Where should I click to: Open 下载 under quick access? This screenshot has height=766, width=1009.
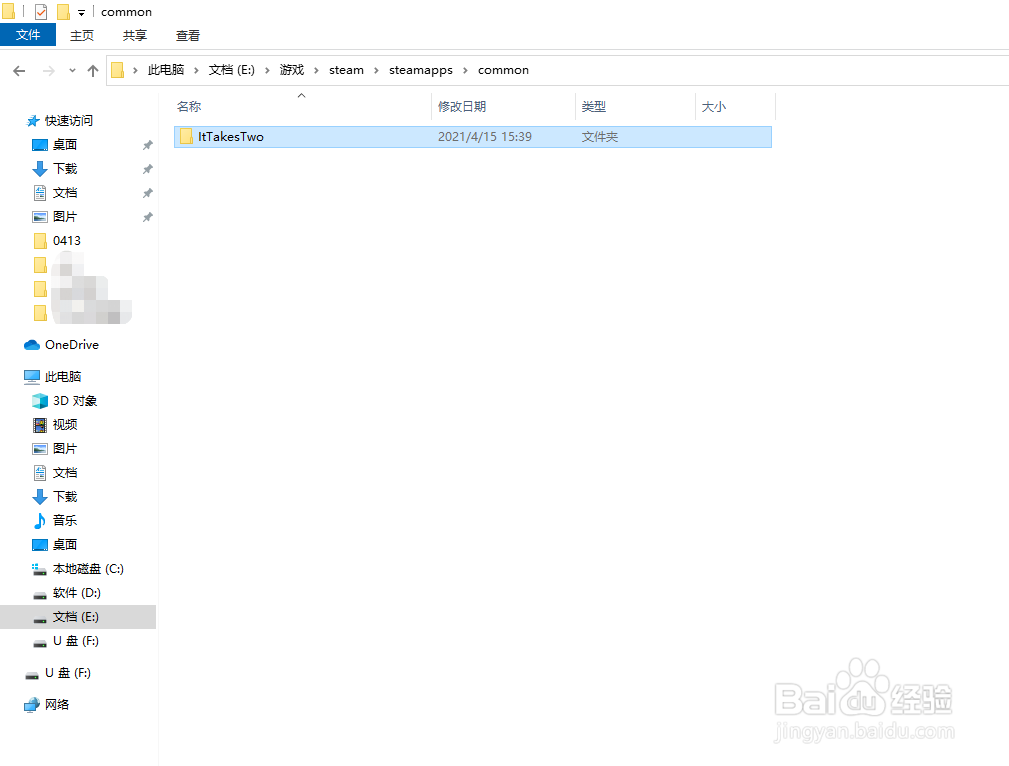(65, 169)
